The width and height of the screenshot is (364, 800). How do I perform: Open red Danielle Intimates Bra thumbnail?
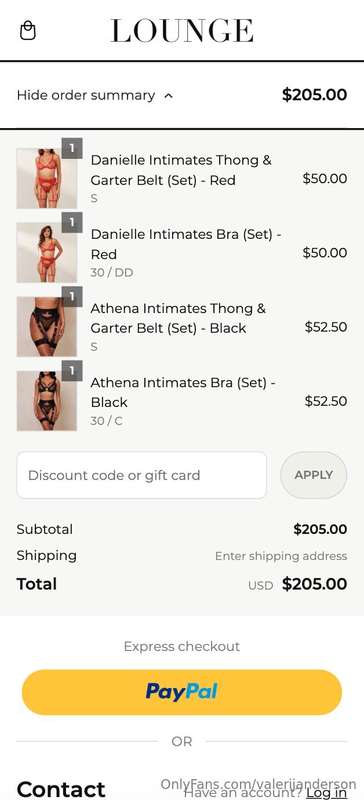(x=46, y=253)
